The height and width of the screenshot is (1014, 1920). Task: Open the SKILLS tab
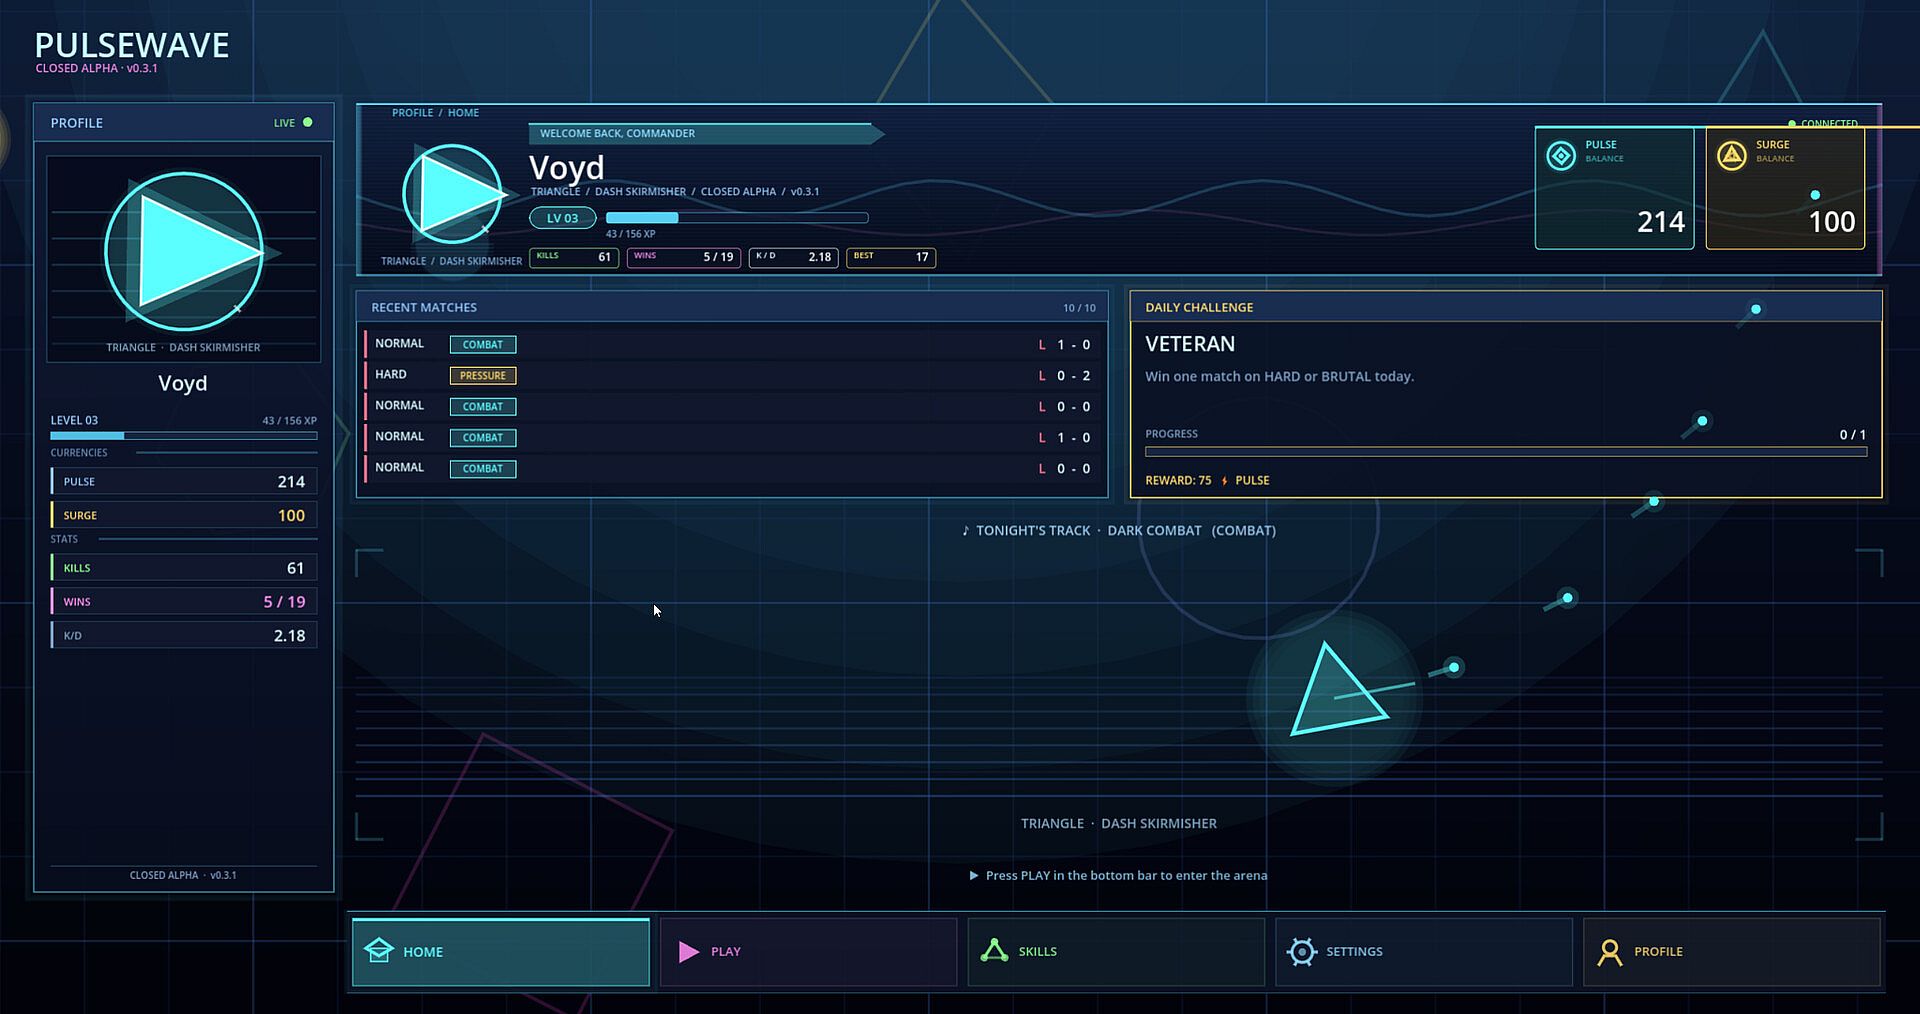[1116, 952]
